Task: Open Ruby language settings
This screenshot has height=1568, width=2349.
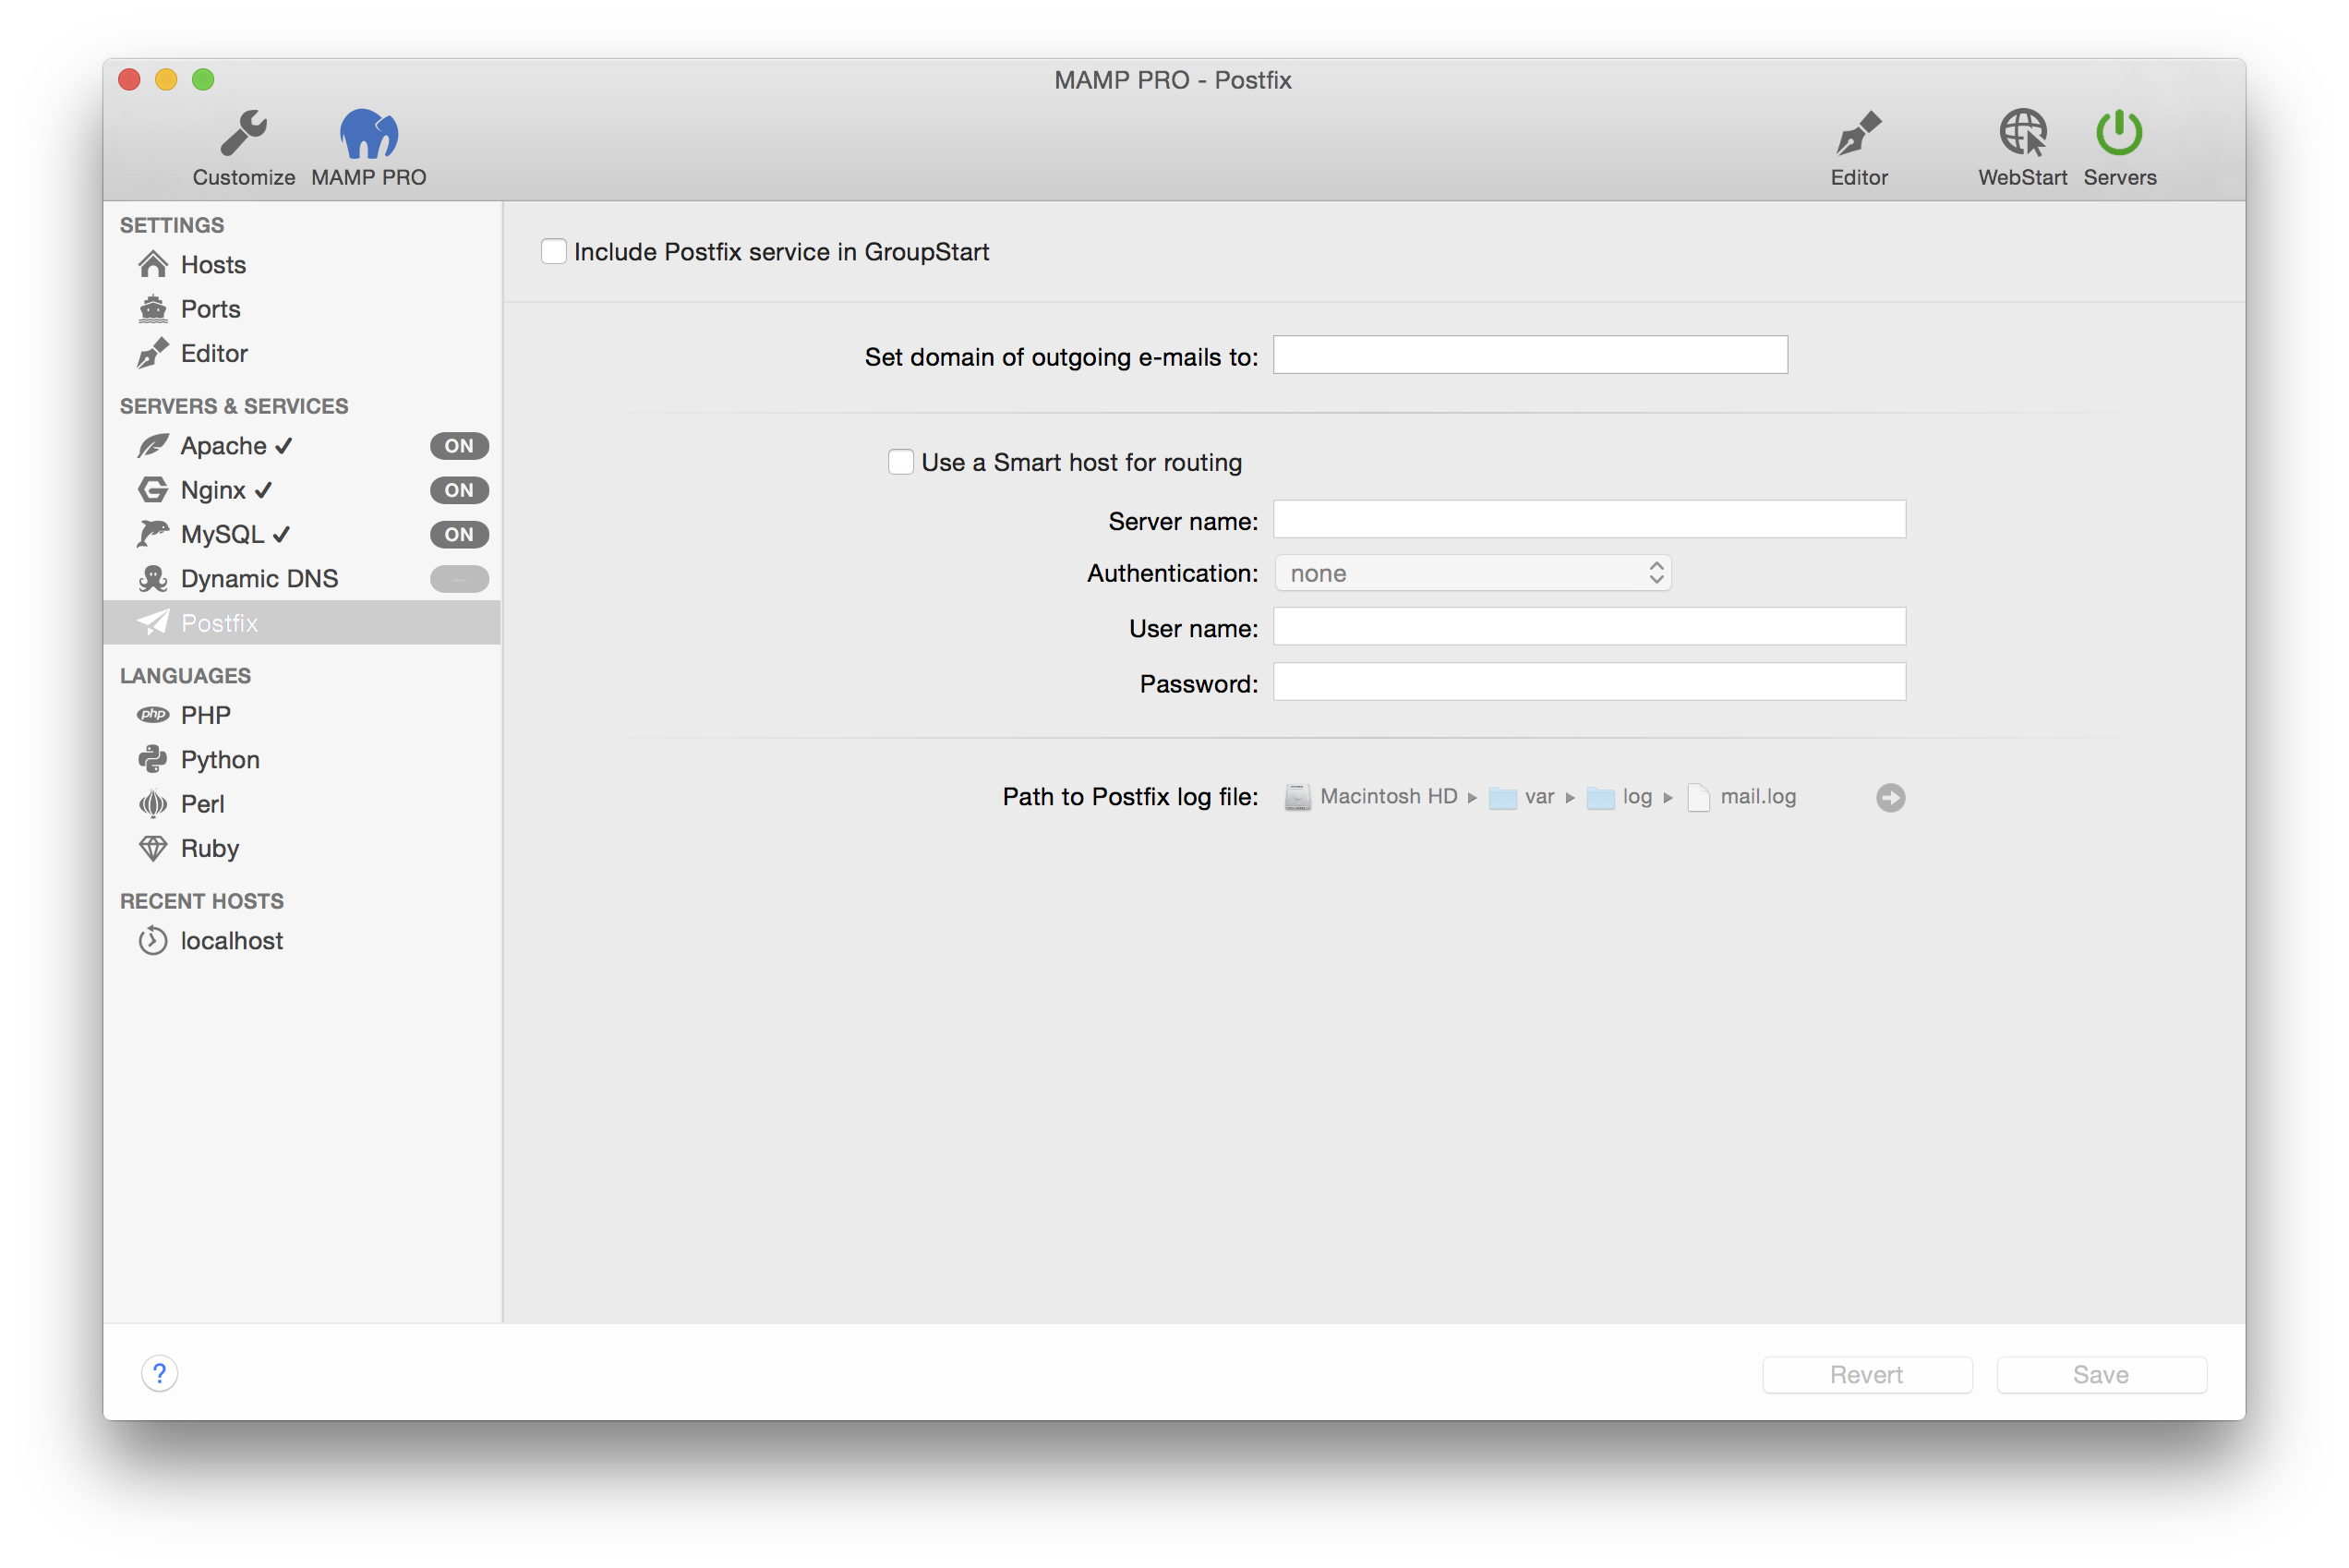Action: coord(302,848)
